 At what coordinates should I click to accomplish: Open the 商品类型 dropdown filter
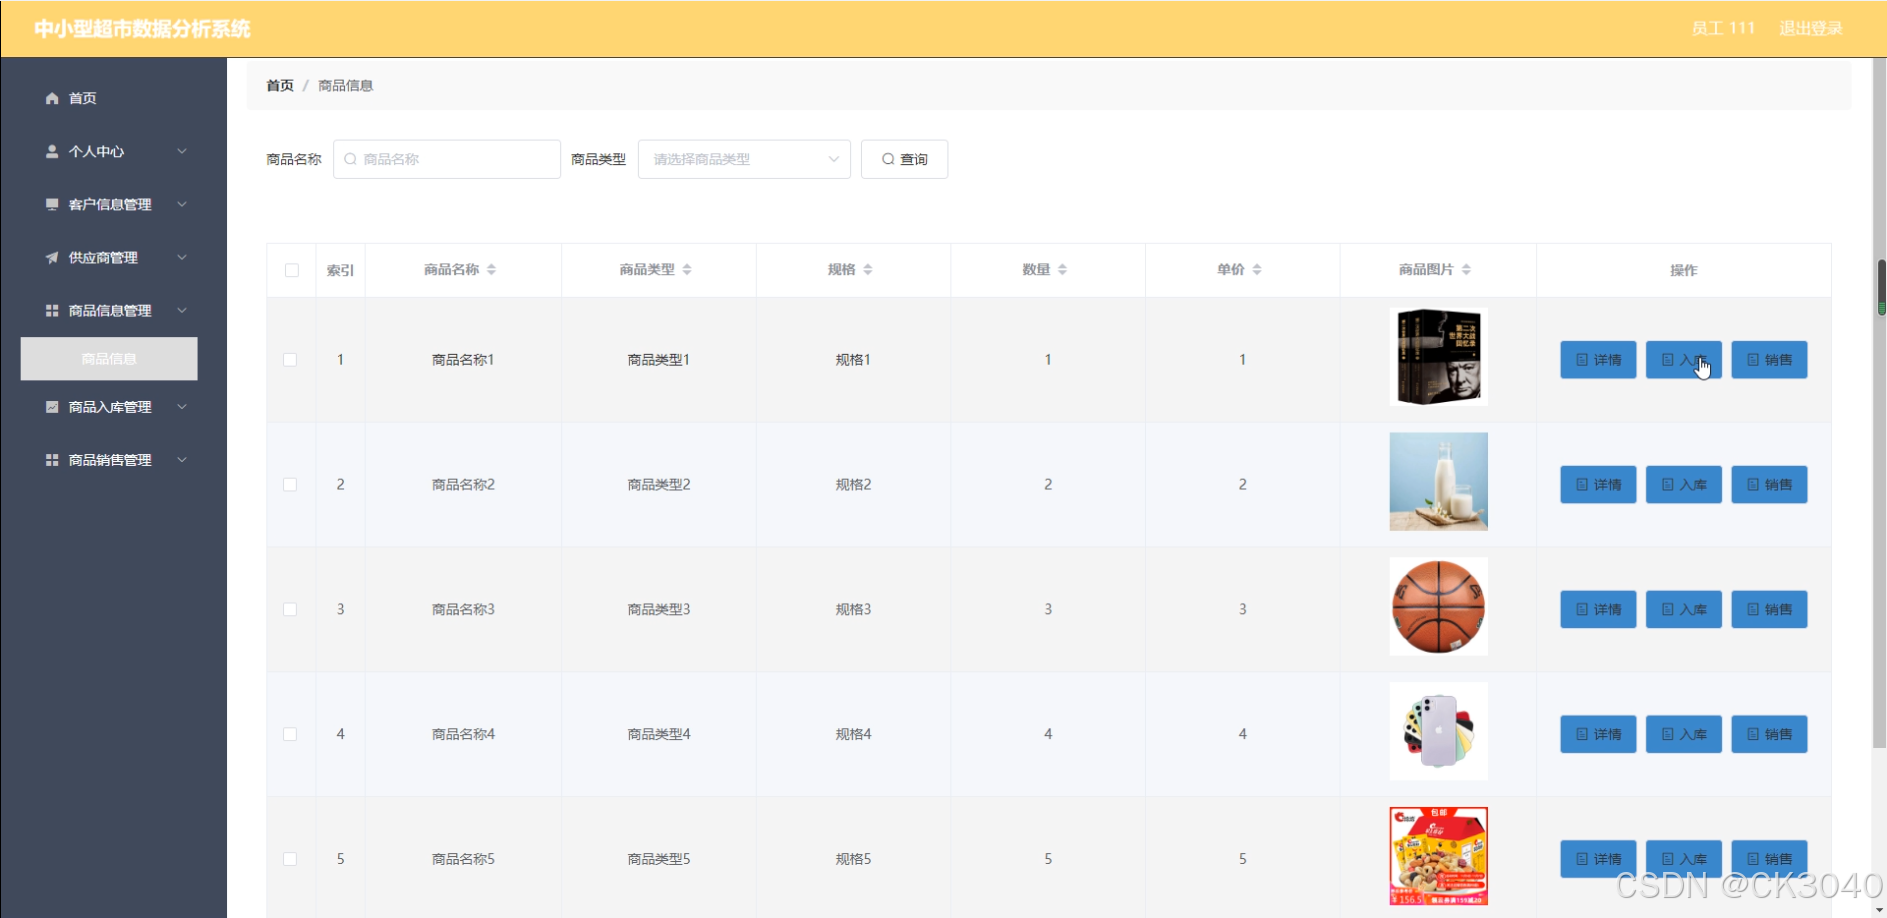coord(744,159)
